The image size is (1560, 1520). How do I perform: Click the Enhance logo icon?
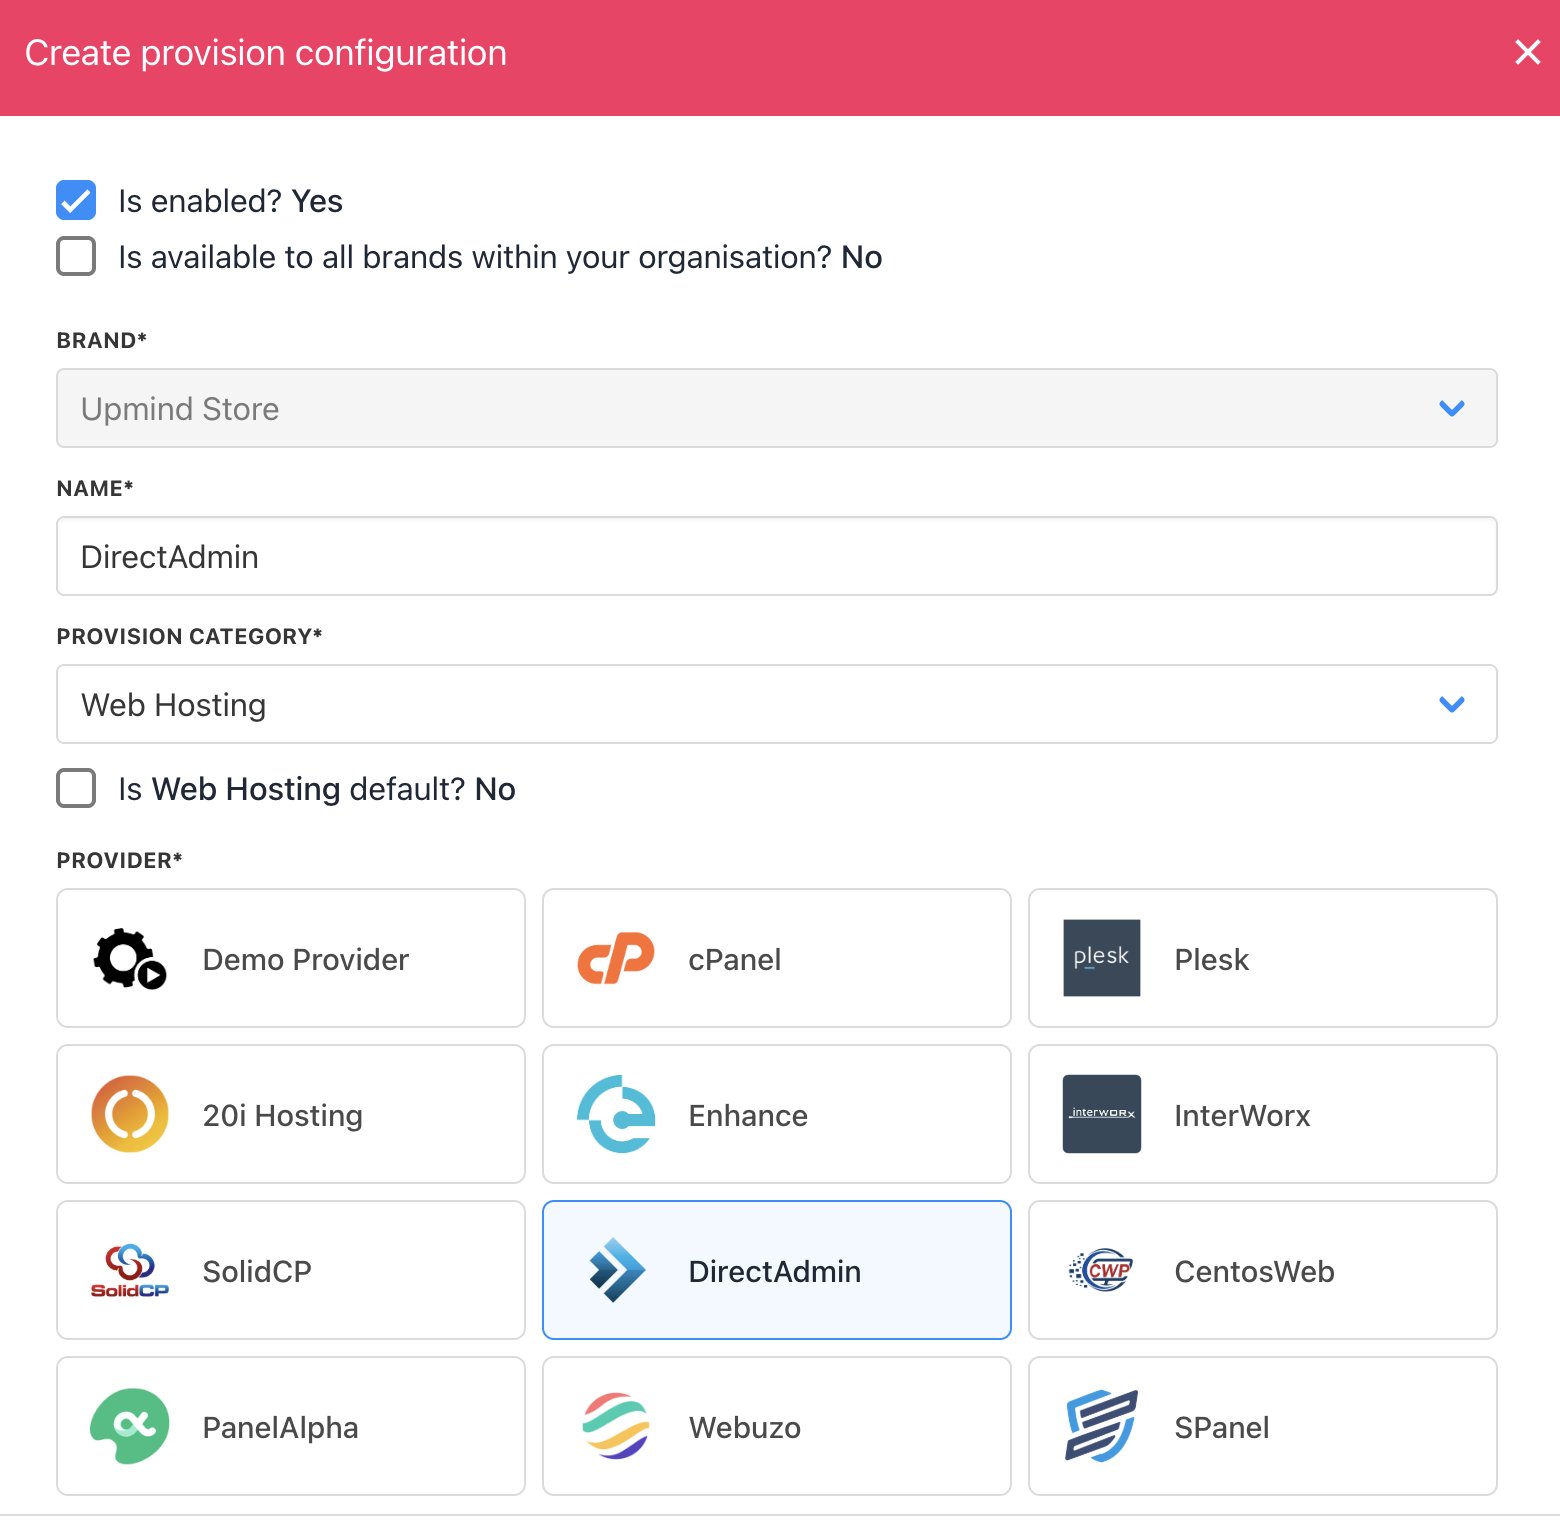point(616,1114)
